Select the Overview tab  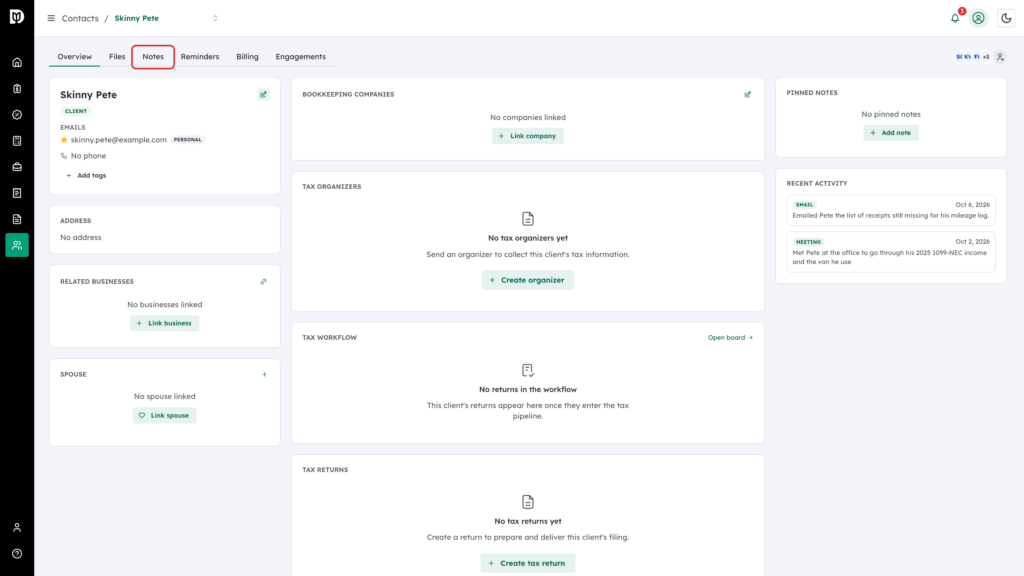point(74,57)
